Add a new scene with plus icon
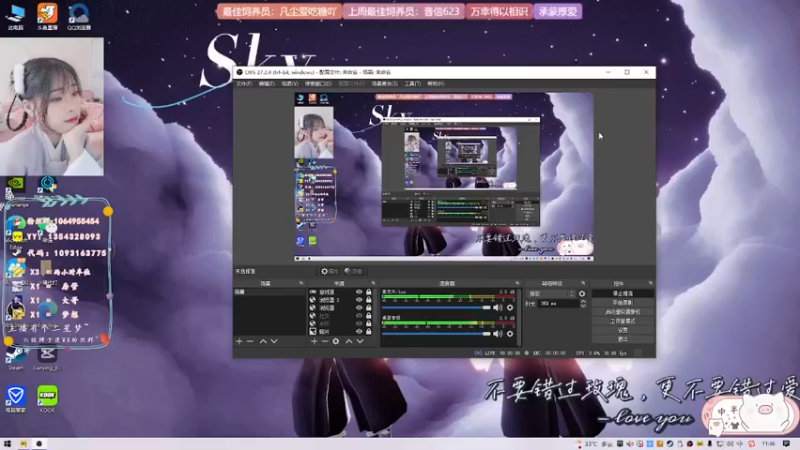Image resolution: width=800 pixels, height=450 pixels. coord(239,341)
